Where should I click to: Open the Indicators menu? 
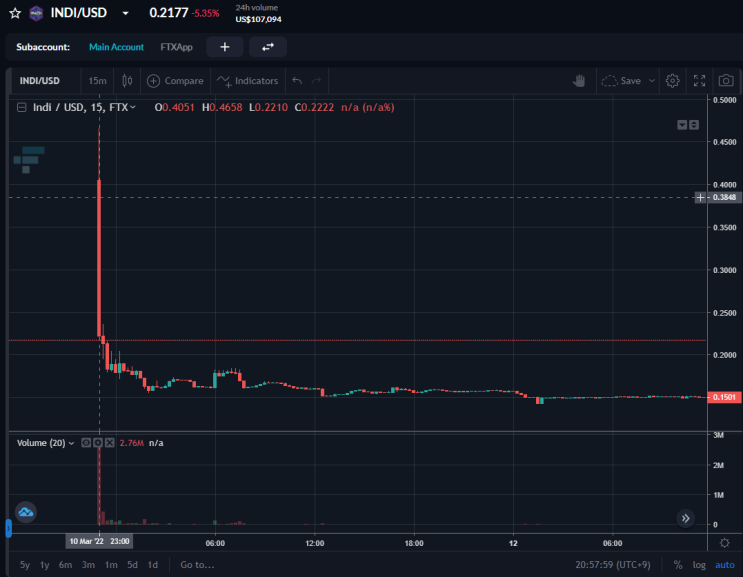click(248, 81)
